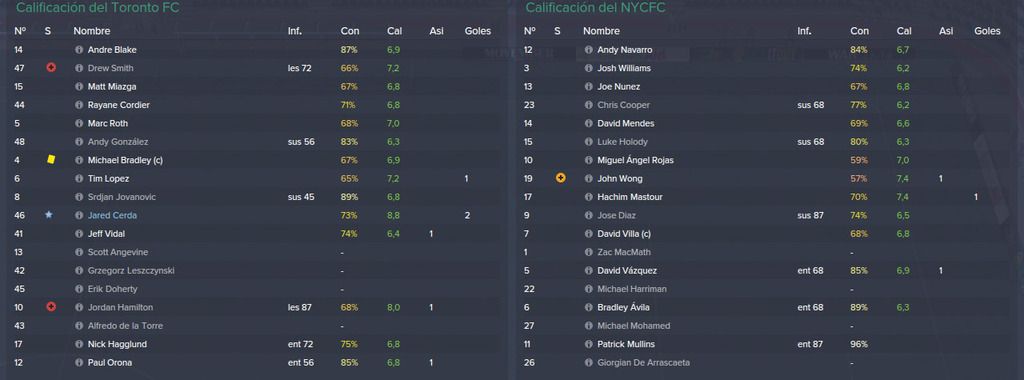This screenshot has height=380, width=1024.
Task: Click star icon beside Jared Cerda
Action: (48, 215)
